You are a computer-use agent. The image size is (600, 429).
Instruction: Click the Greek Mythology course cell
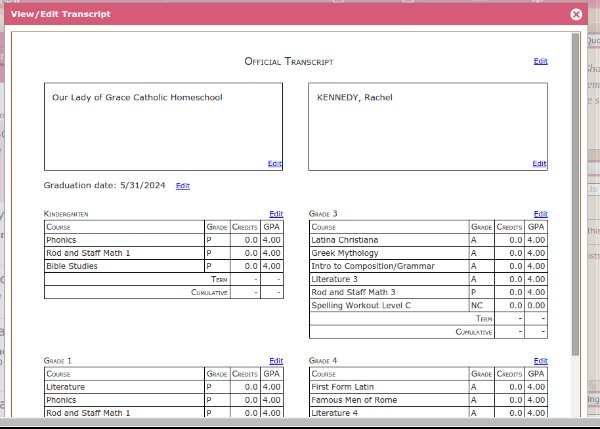coord(389,253)
